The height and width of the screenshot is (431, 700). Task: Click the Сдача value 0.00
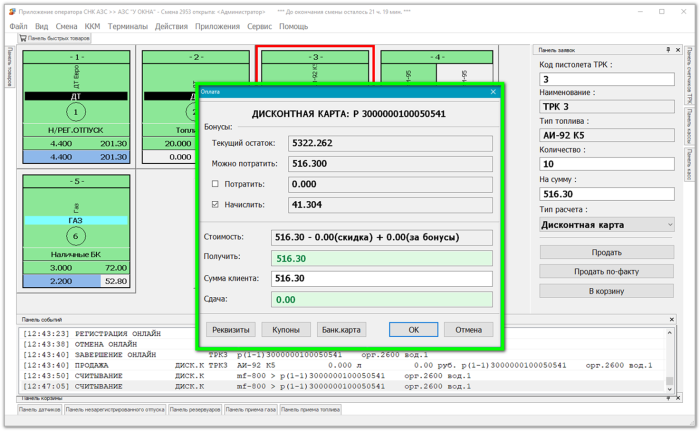pyautogui.click(x=382, y=300)
